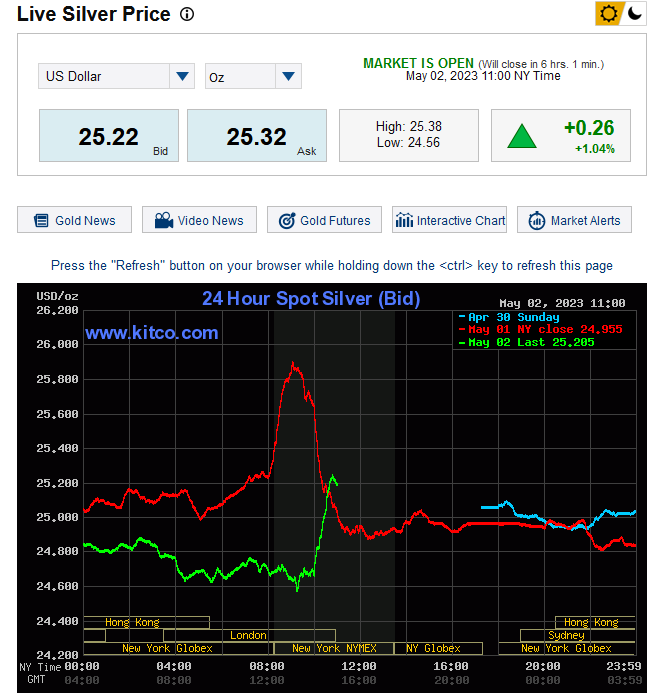
Task: Click the video camera icon on Video News
Action: (x=164, y=220)
